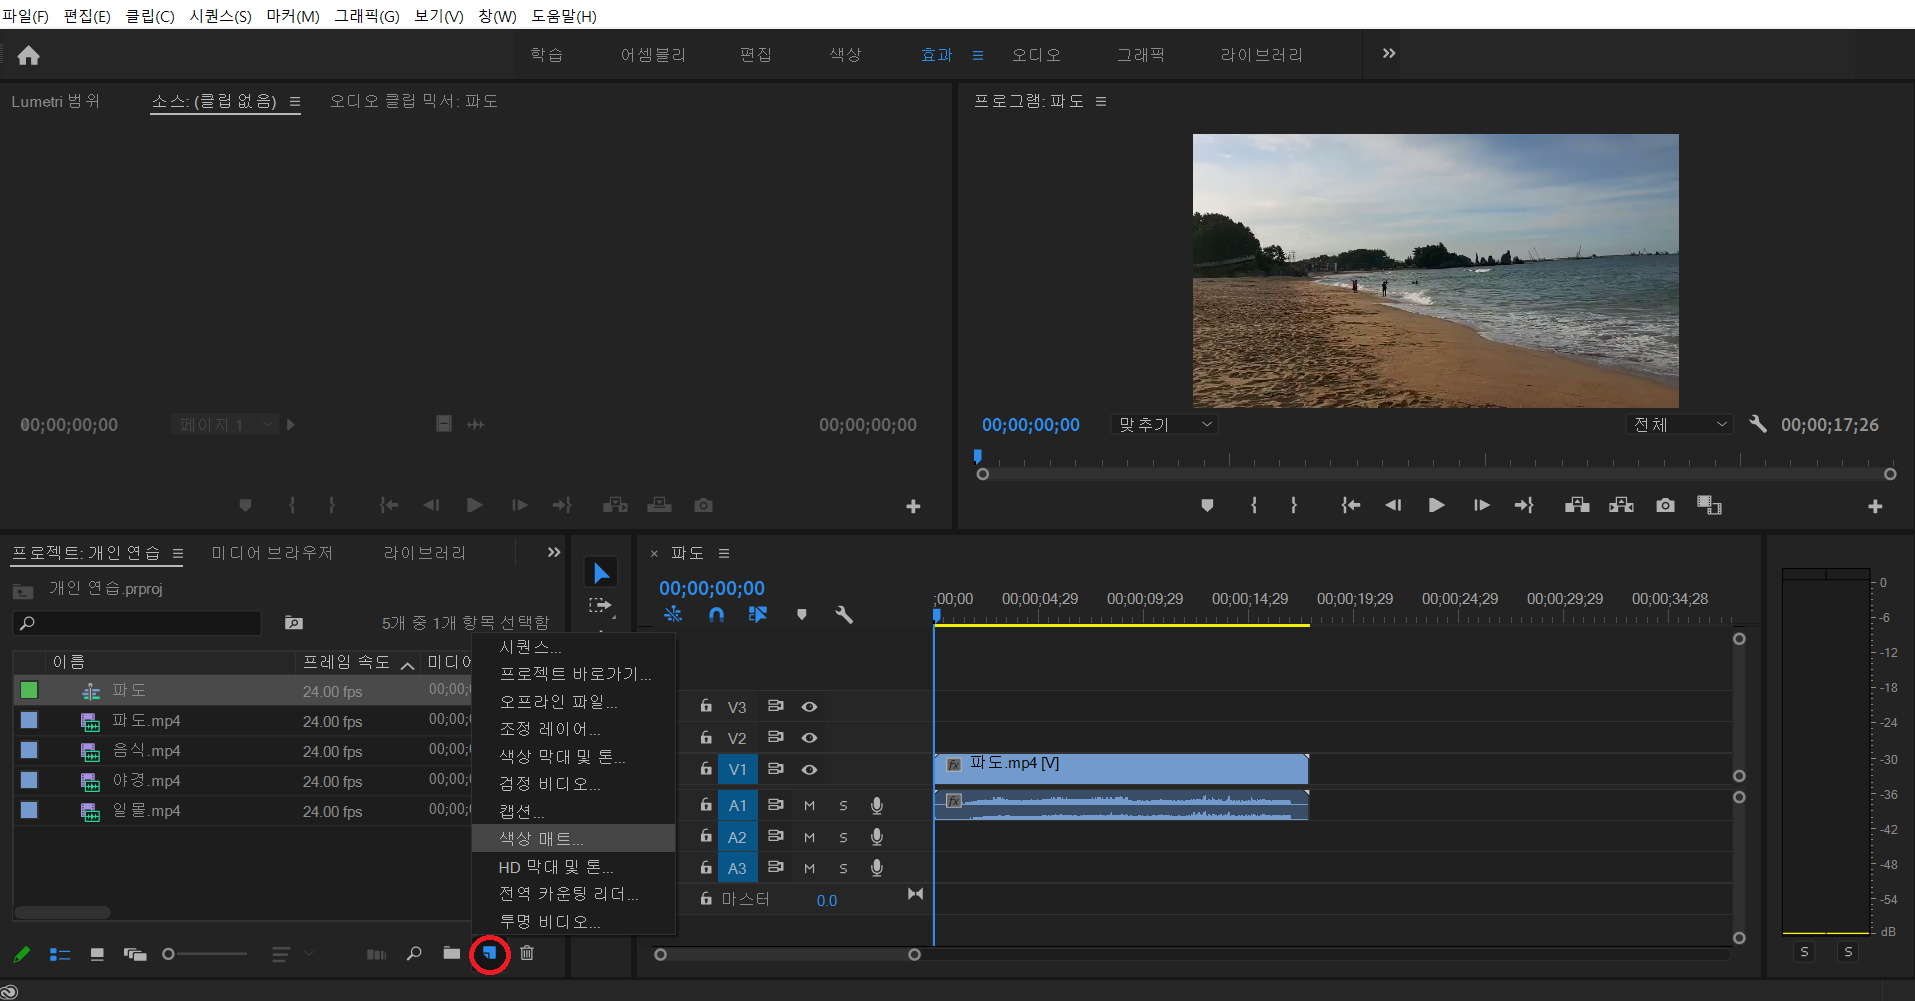1915x1001 pixels.
Task: Open Program monitor wrench settings
Action: [x=1758, y=424]
